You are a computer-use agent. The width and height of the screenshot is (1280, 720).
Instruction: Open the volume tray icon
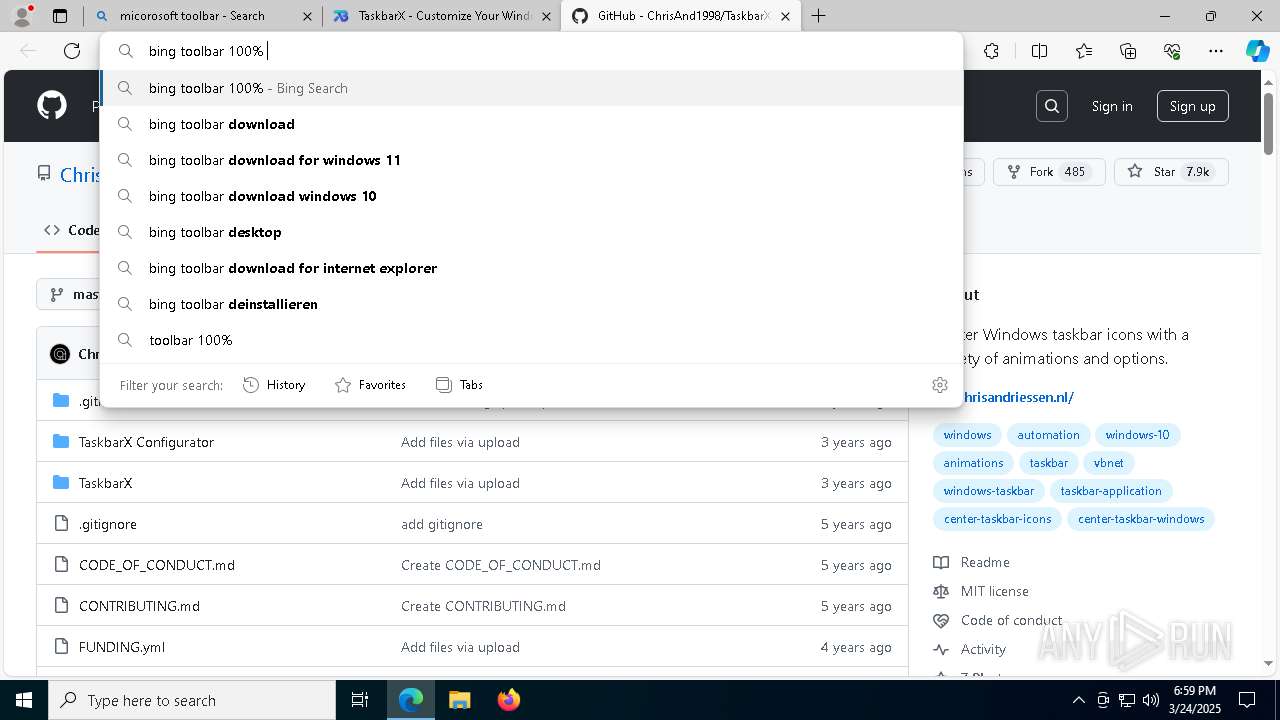tap(1150, 700)
